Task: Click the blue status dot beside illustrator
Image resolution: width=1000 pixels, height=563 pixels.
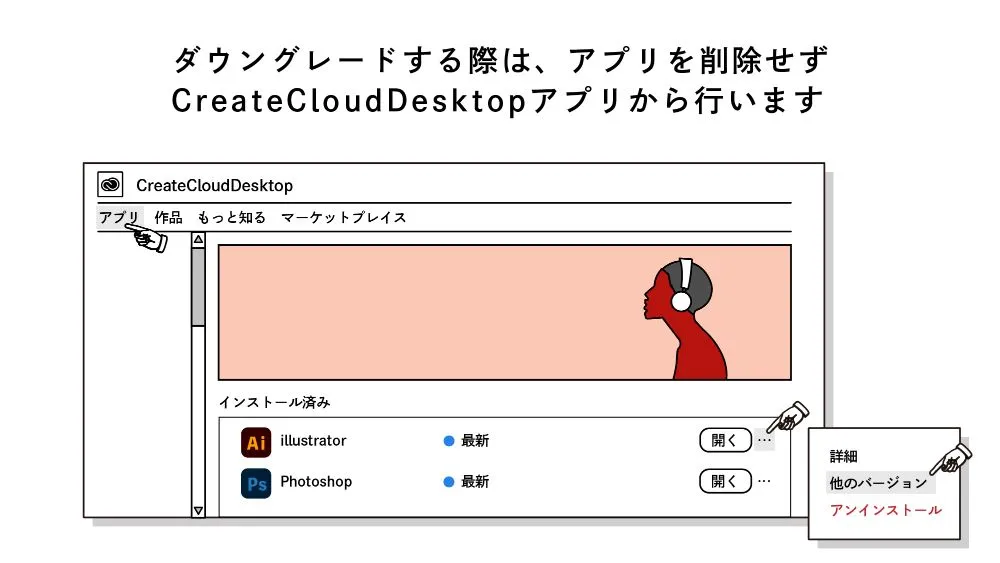Action: click(x=449, y=441)
